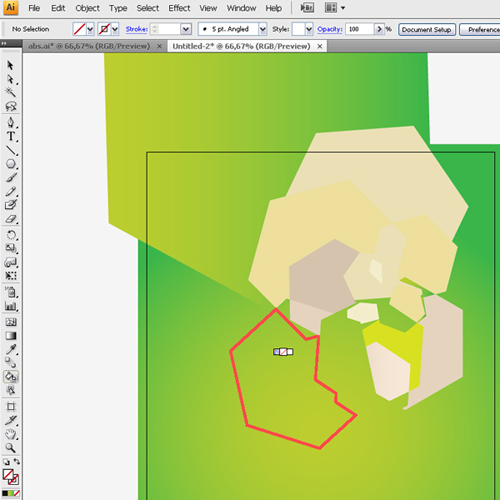Select the Pen tool
The width and height of the screenshot is (500, 500).
click(11, 122)
